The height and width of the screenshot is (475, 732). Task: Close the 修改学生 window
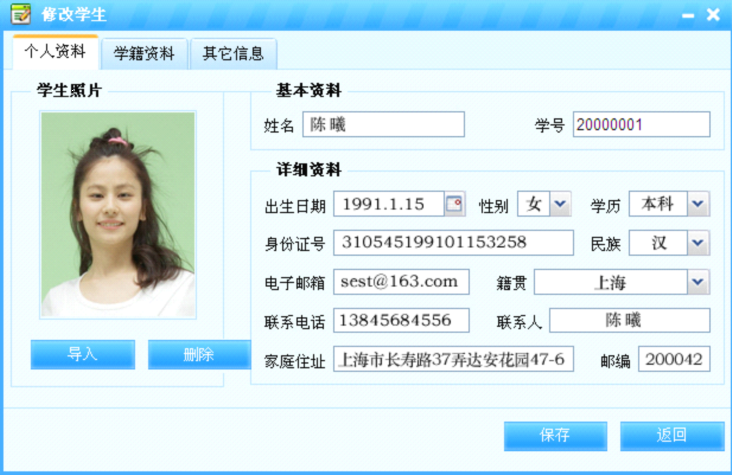(713, 15)
